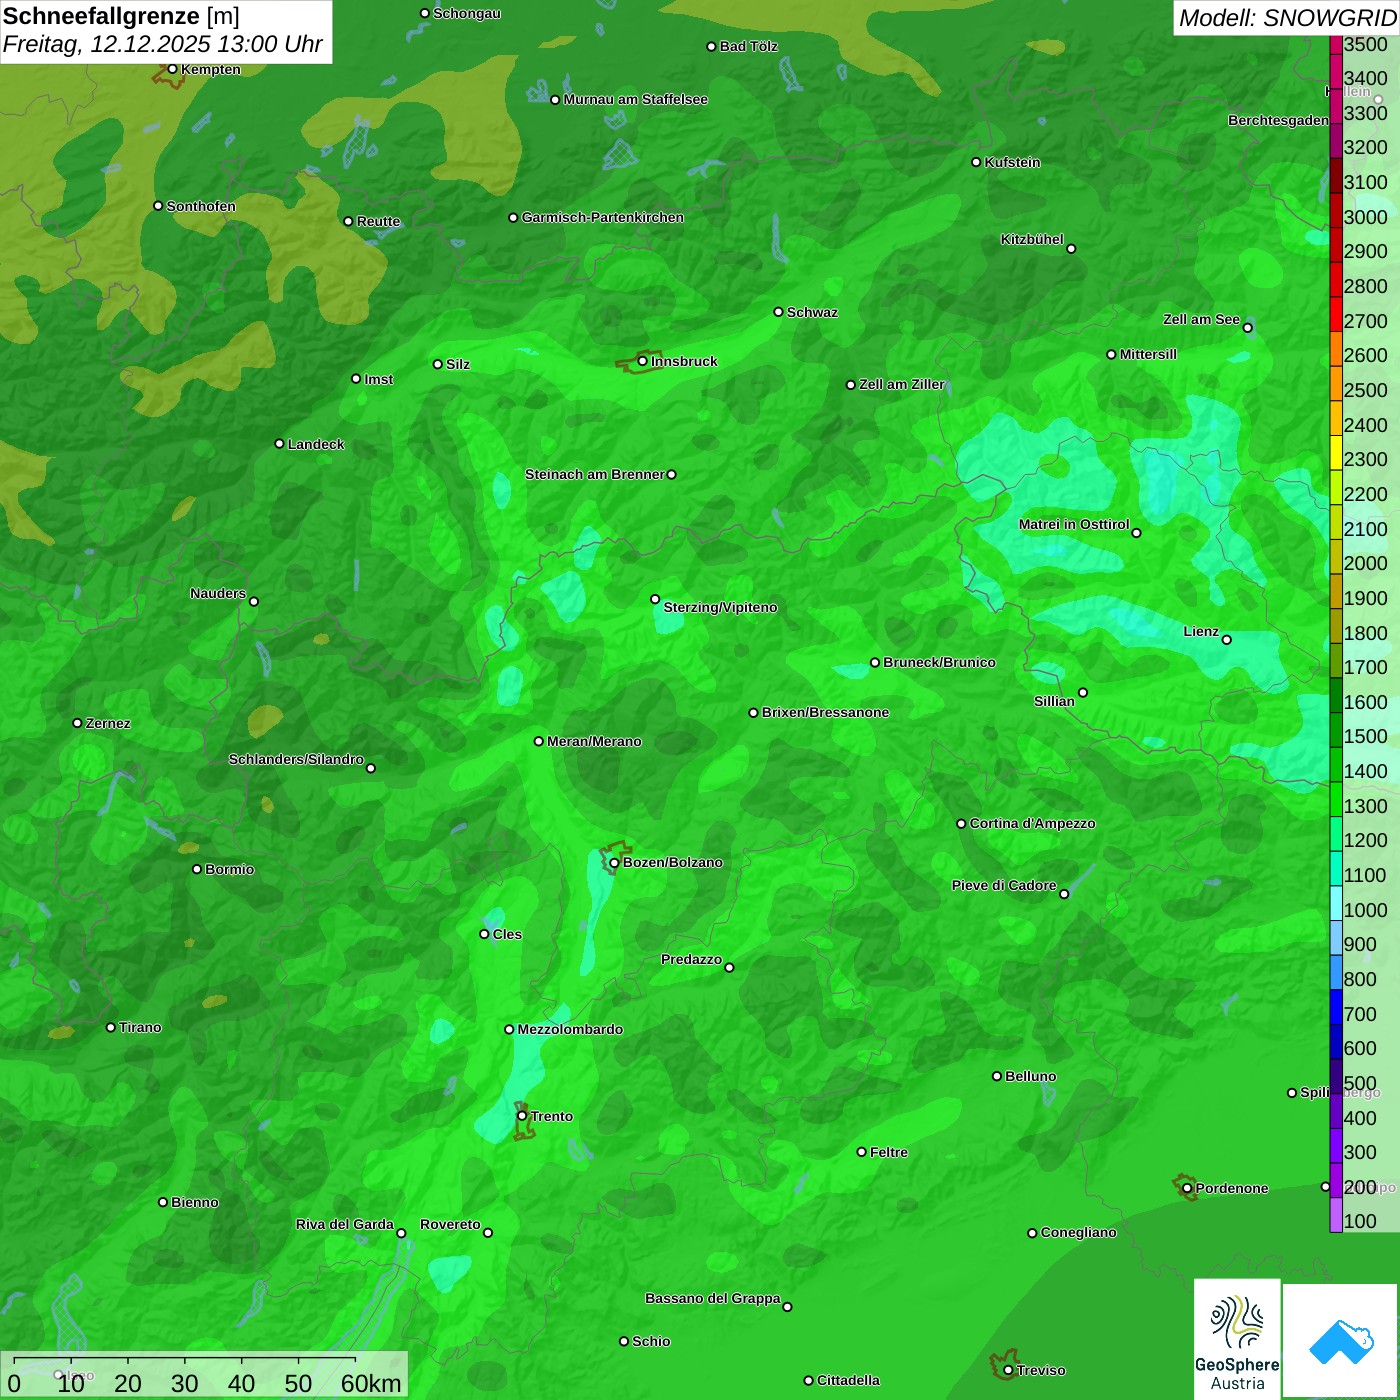The width and height of the screenshot is (1400, 1400).
Task: Click the Kitzbühel location dot
Action: pos(1071,249)
